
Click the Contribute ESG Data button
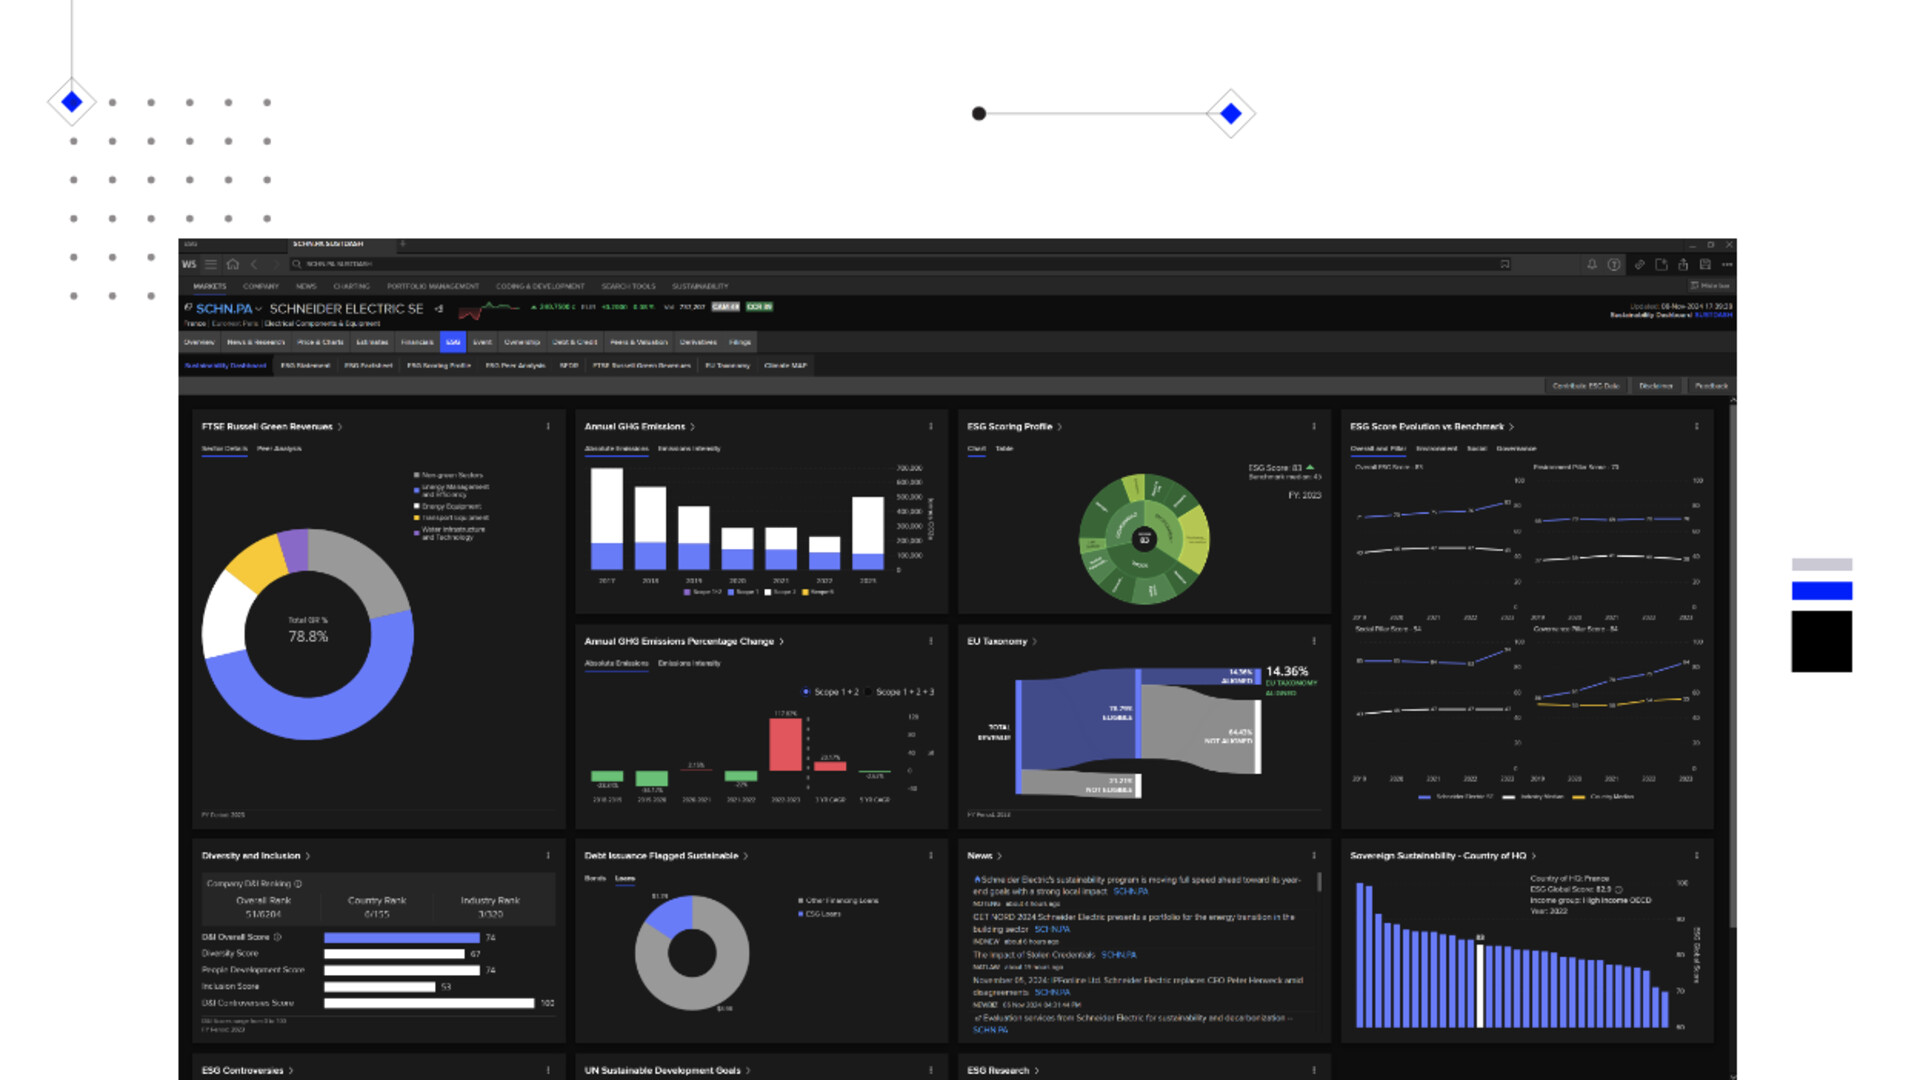(x=1585, y=386)
